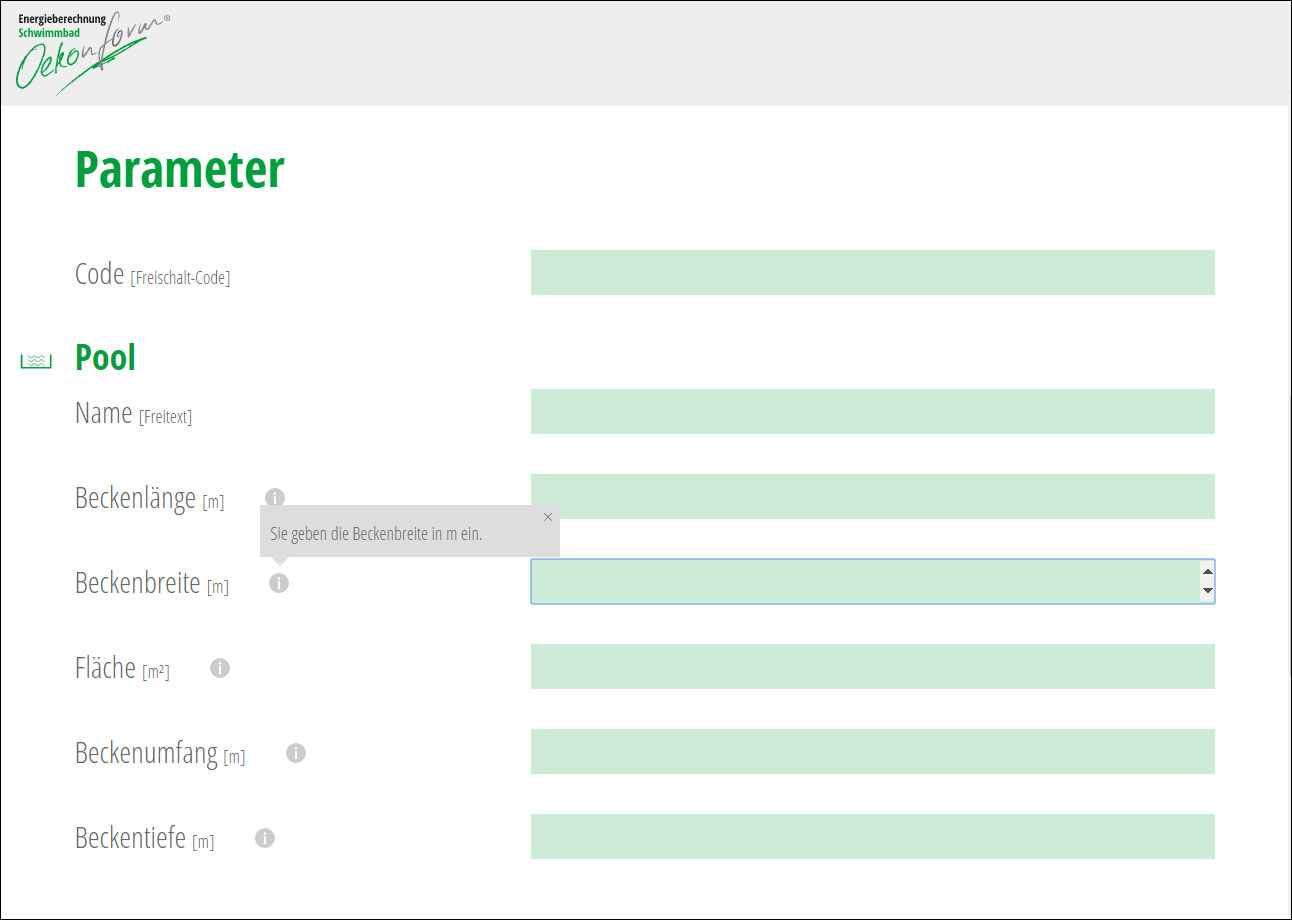This screenshot has width=1292, height=920.
Task: Close the Beckenbreite tooltip
Action: pos(548,517)
